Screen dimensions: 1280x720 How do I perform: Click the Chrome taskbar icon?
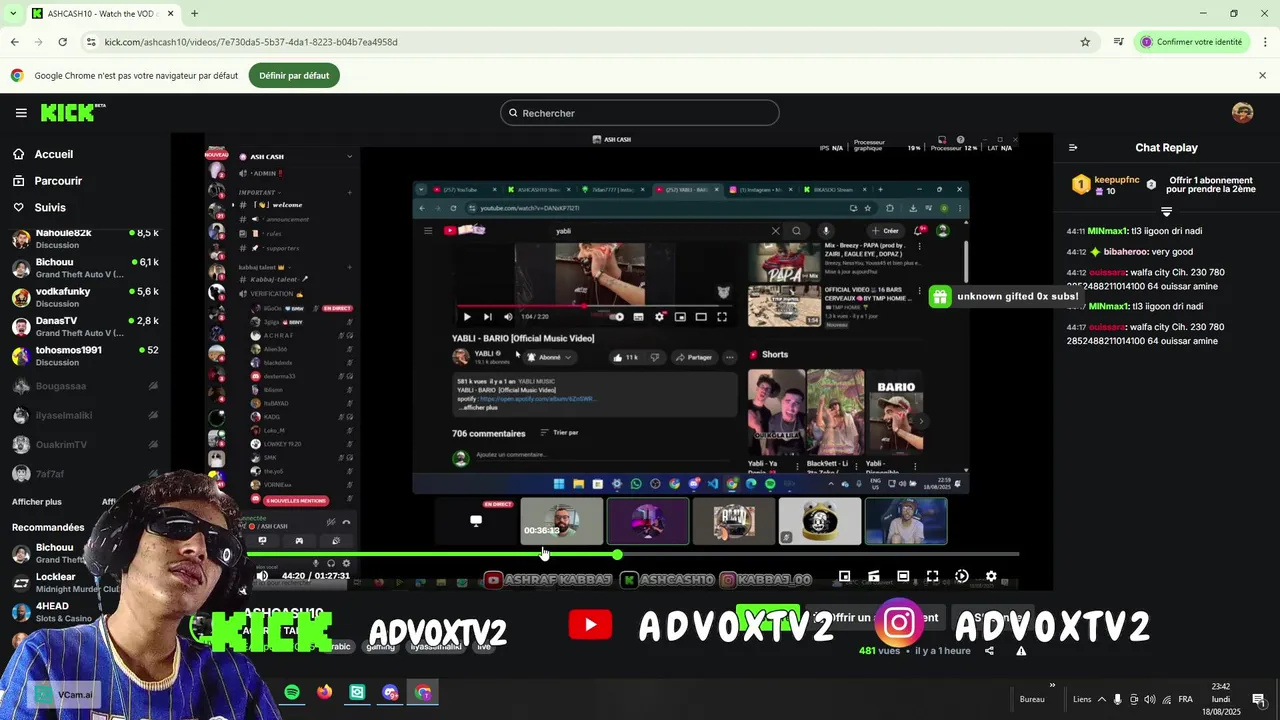tap(424, 692)
